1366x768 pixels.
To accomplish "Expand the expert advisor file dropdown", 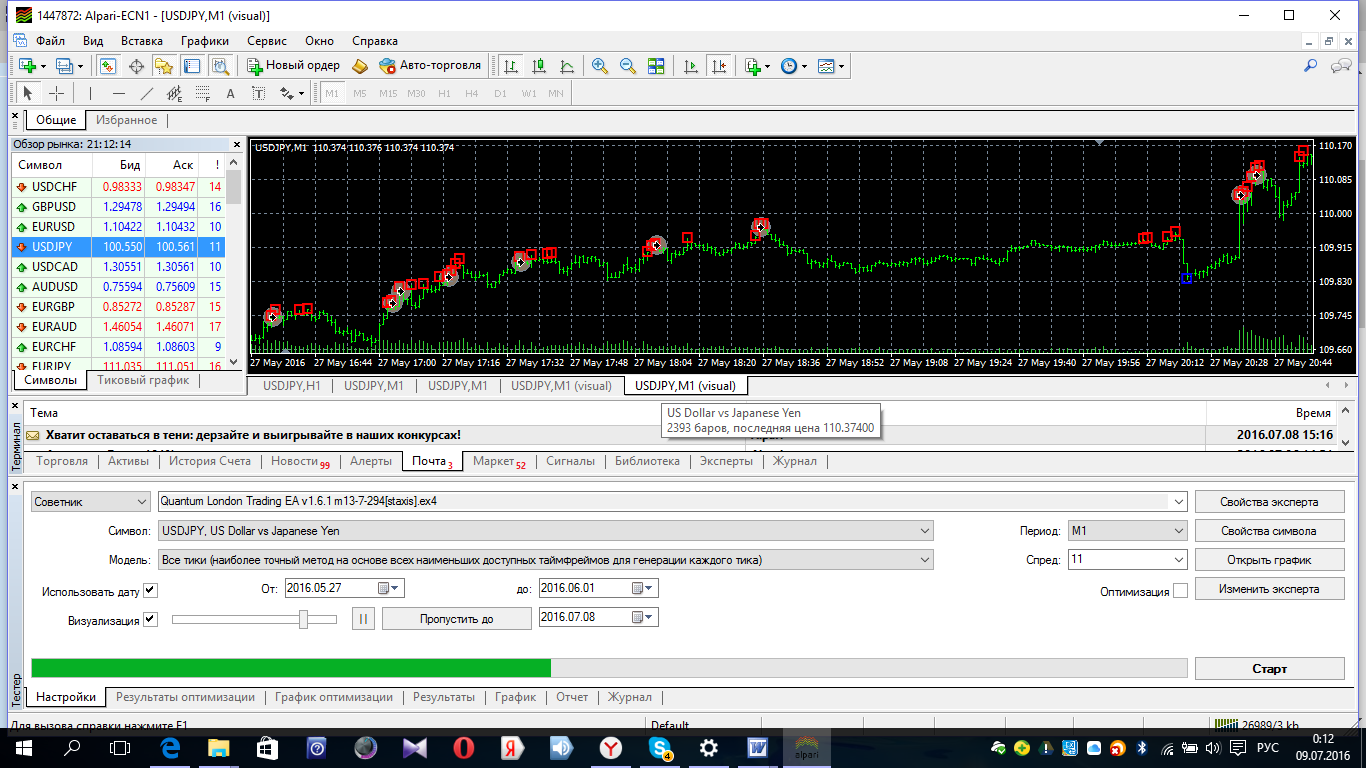I will 1177,501.
